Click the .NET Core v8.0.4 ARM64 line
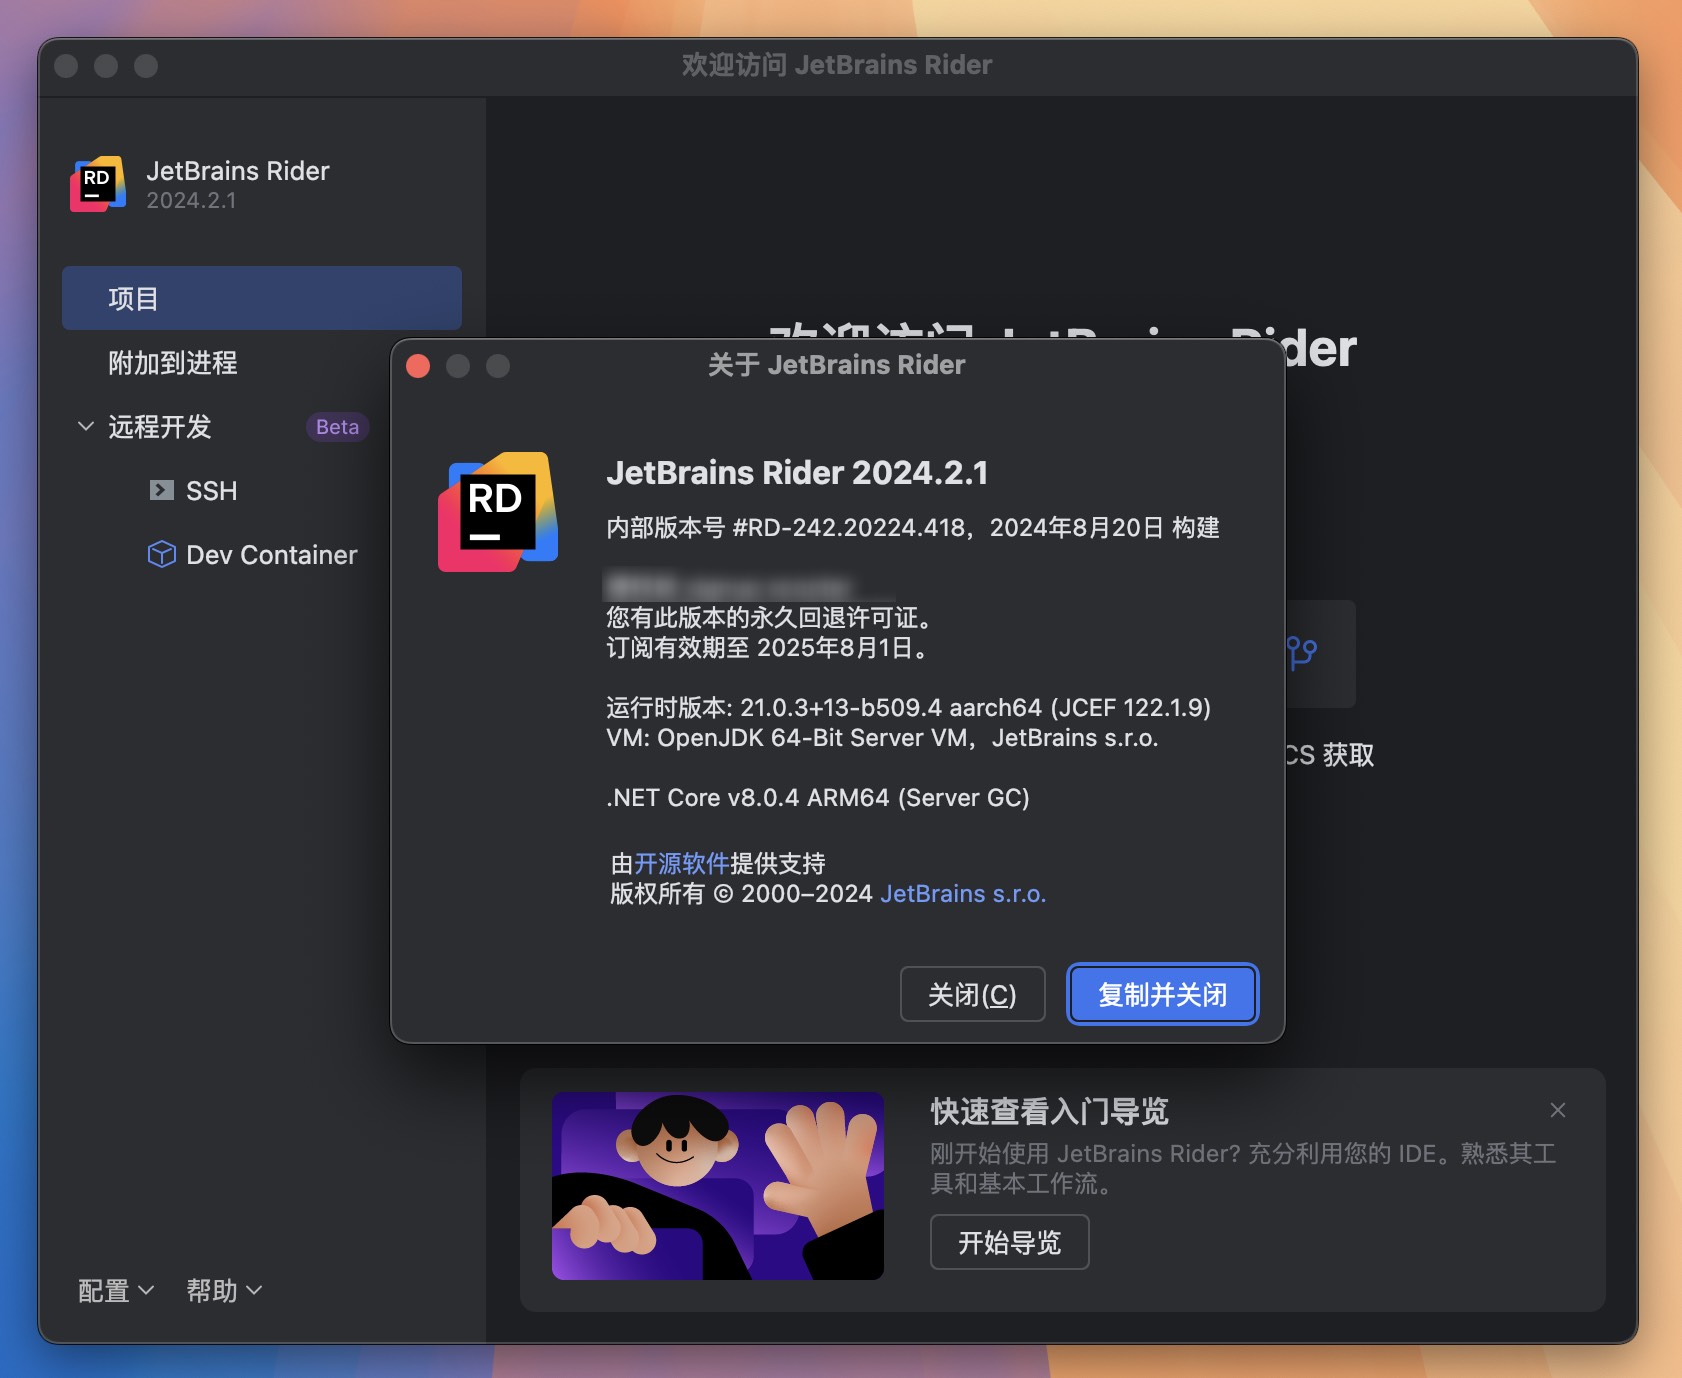1682x1378 pixels. (x=818, y=797)
